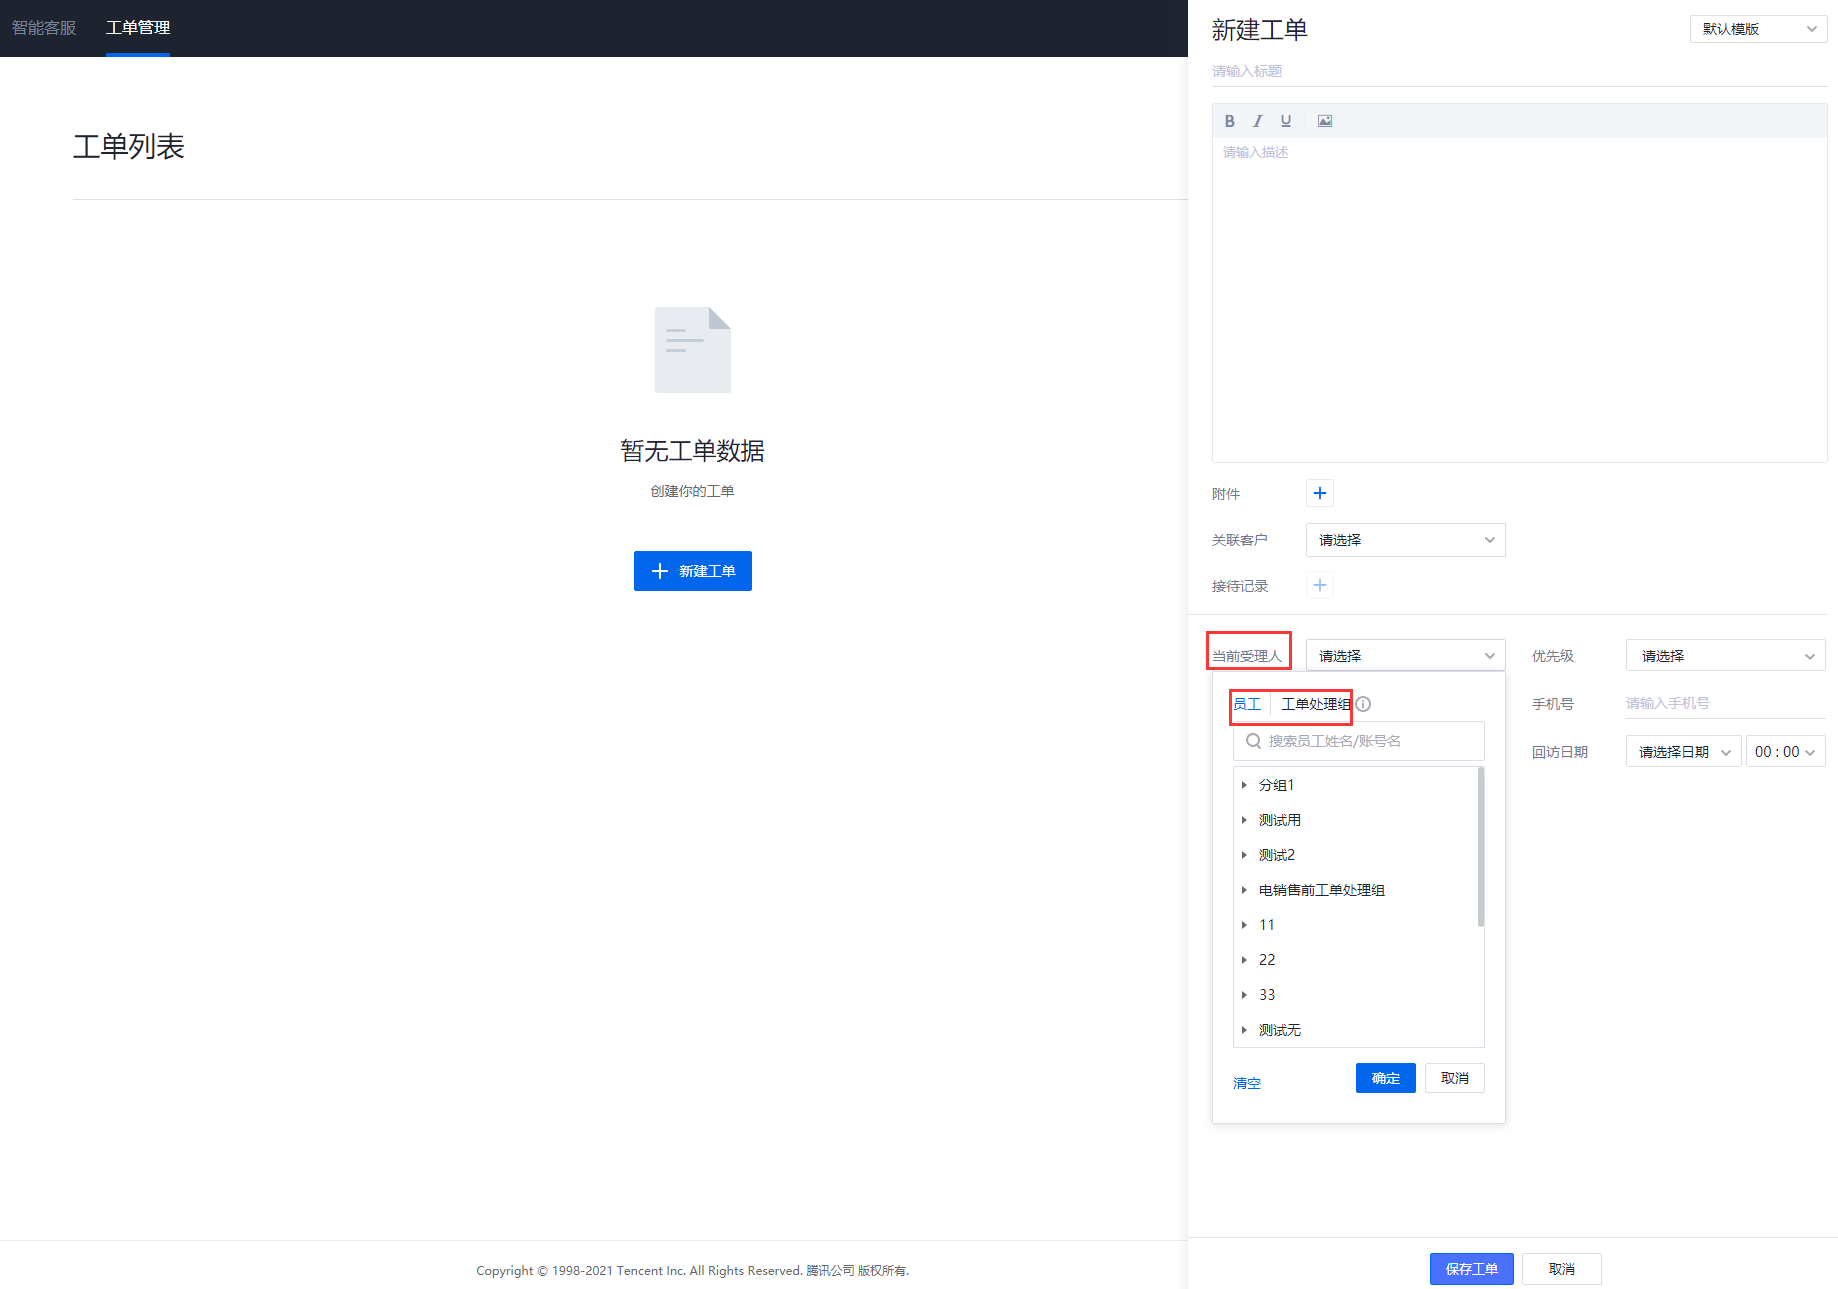Image resolution: width=1838 pixels, height=1289 pixels.
Task: Expand the 测试2 tree node
Action: (x=1244, y=855)
